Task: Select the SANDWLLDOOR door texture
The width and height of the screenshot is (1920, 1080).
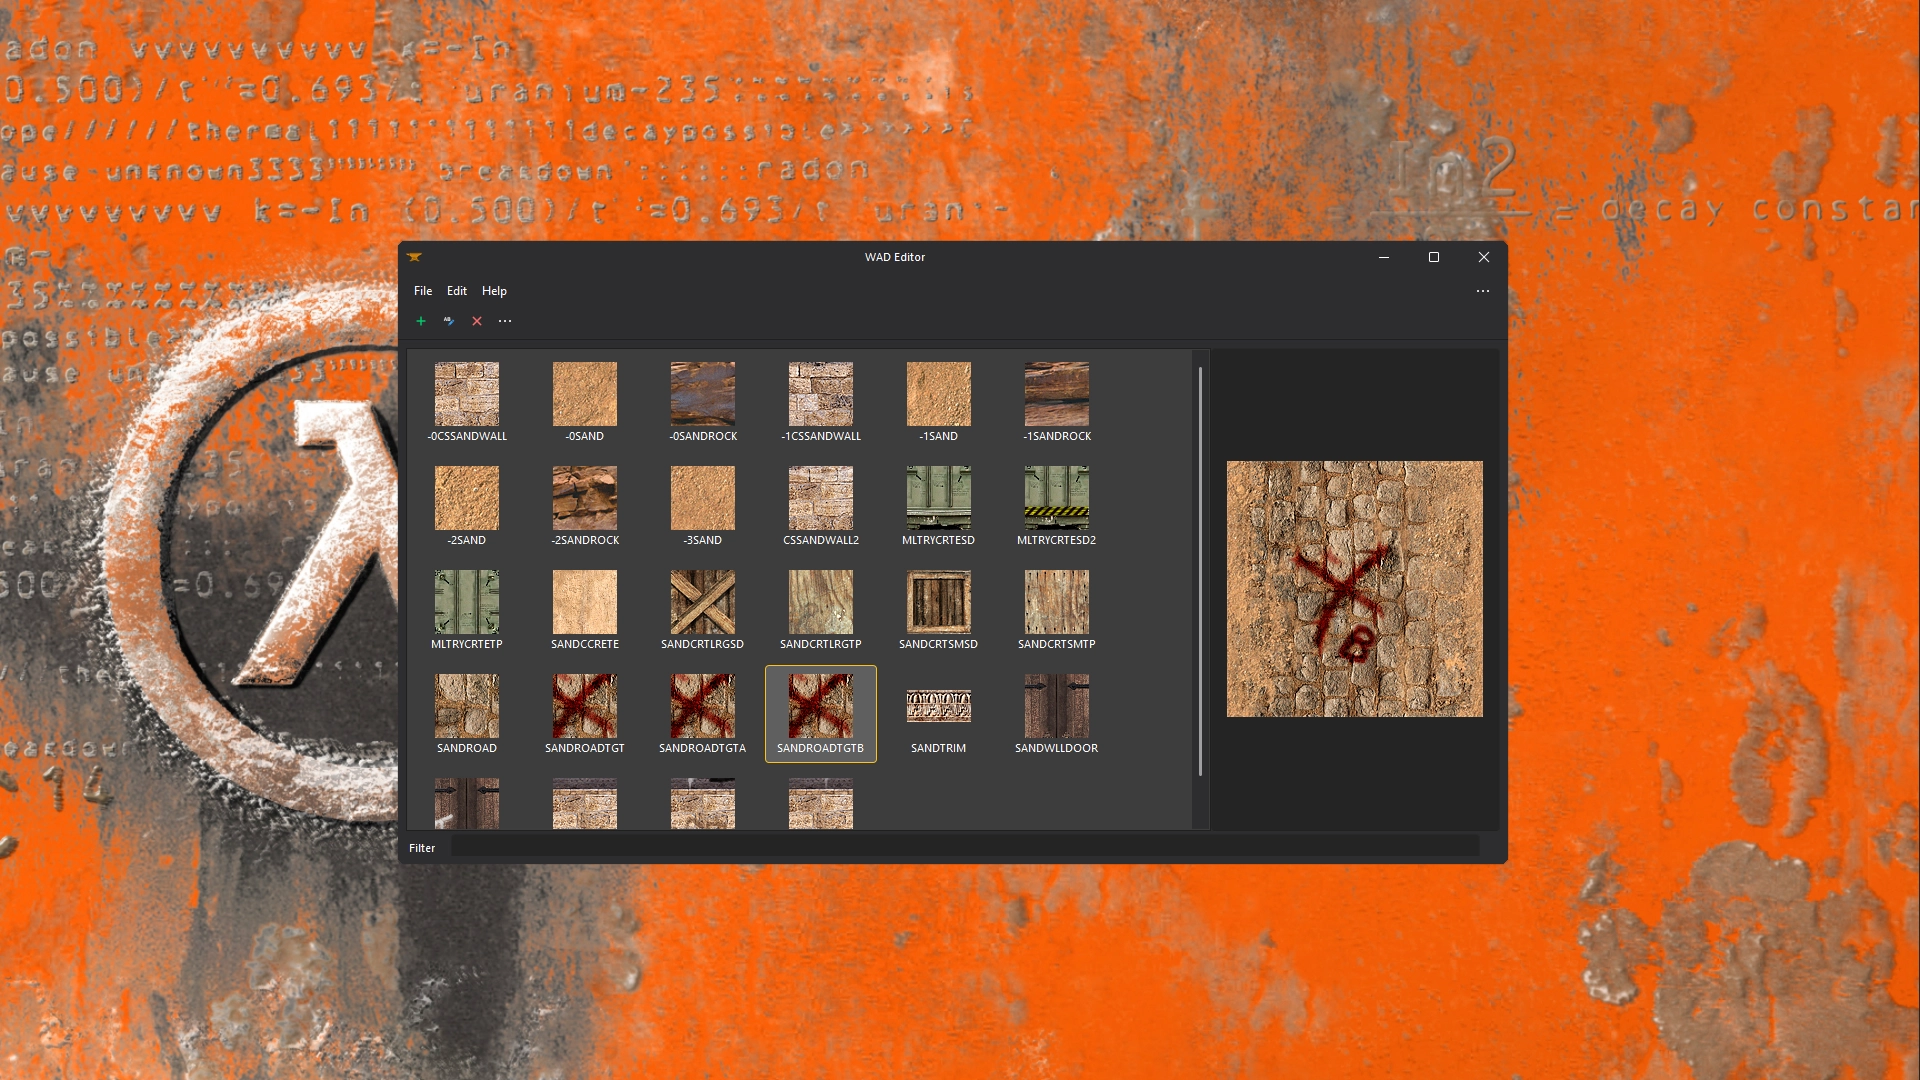Action: coord(1057,707)
